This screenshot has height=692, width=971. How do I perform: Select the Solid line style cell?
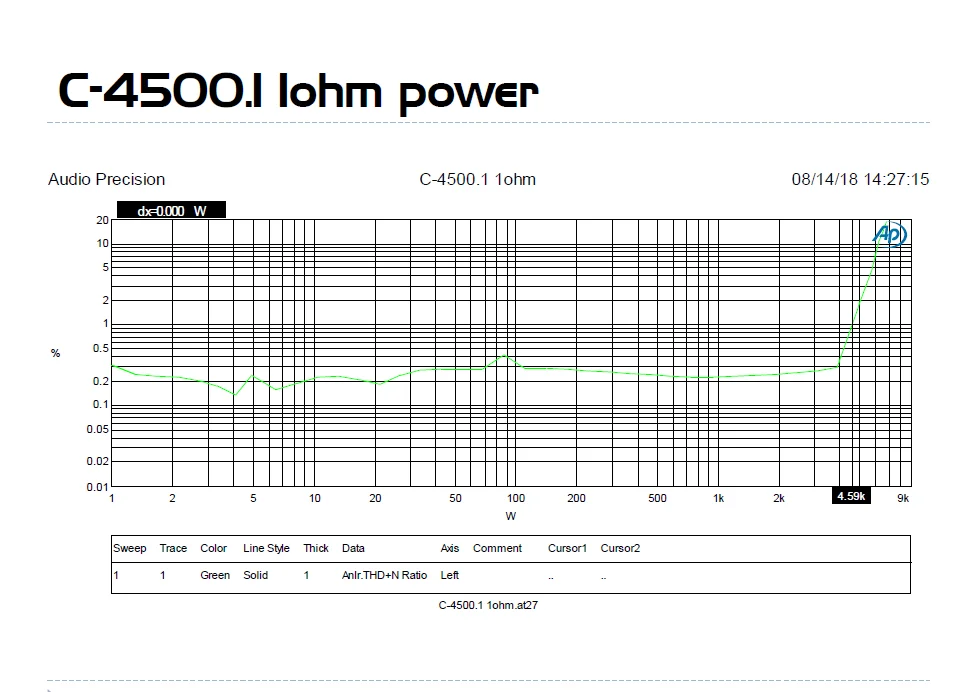point(255,575)
